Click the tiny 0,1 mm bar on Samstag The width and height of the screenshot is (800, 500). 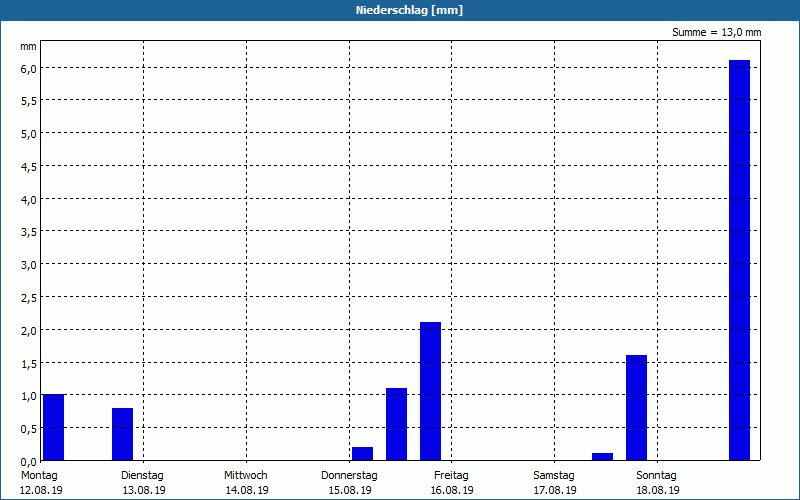pos(603,457)
